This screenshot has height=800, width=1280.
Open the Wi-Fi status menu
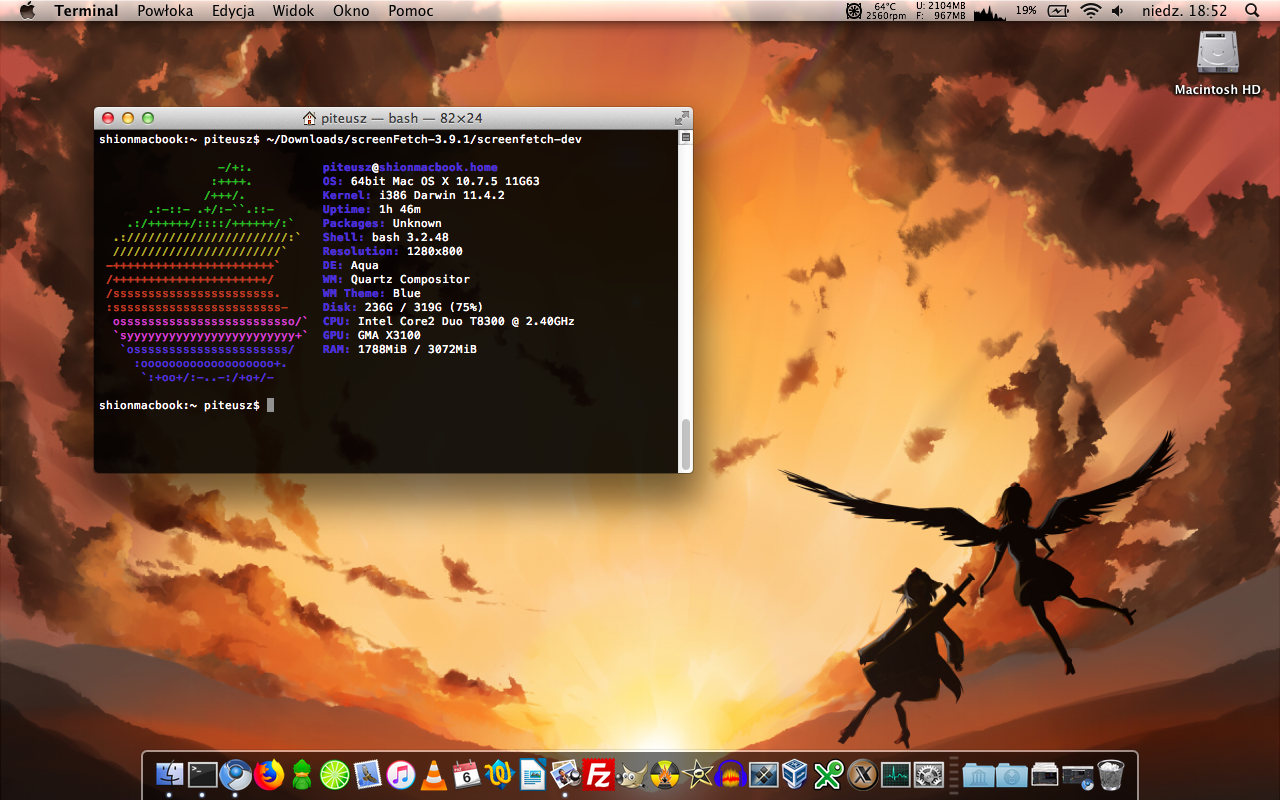tap(1089, 11)
